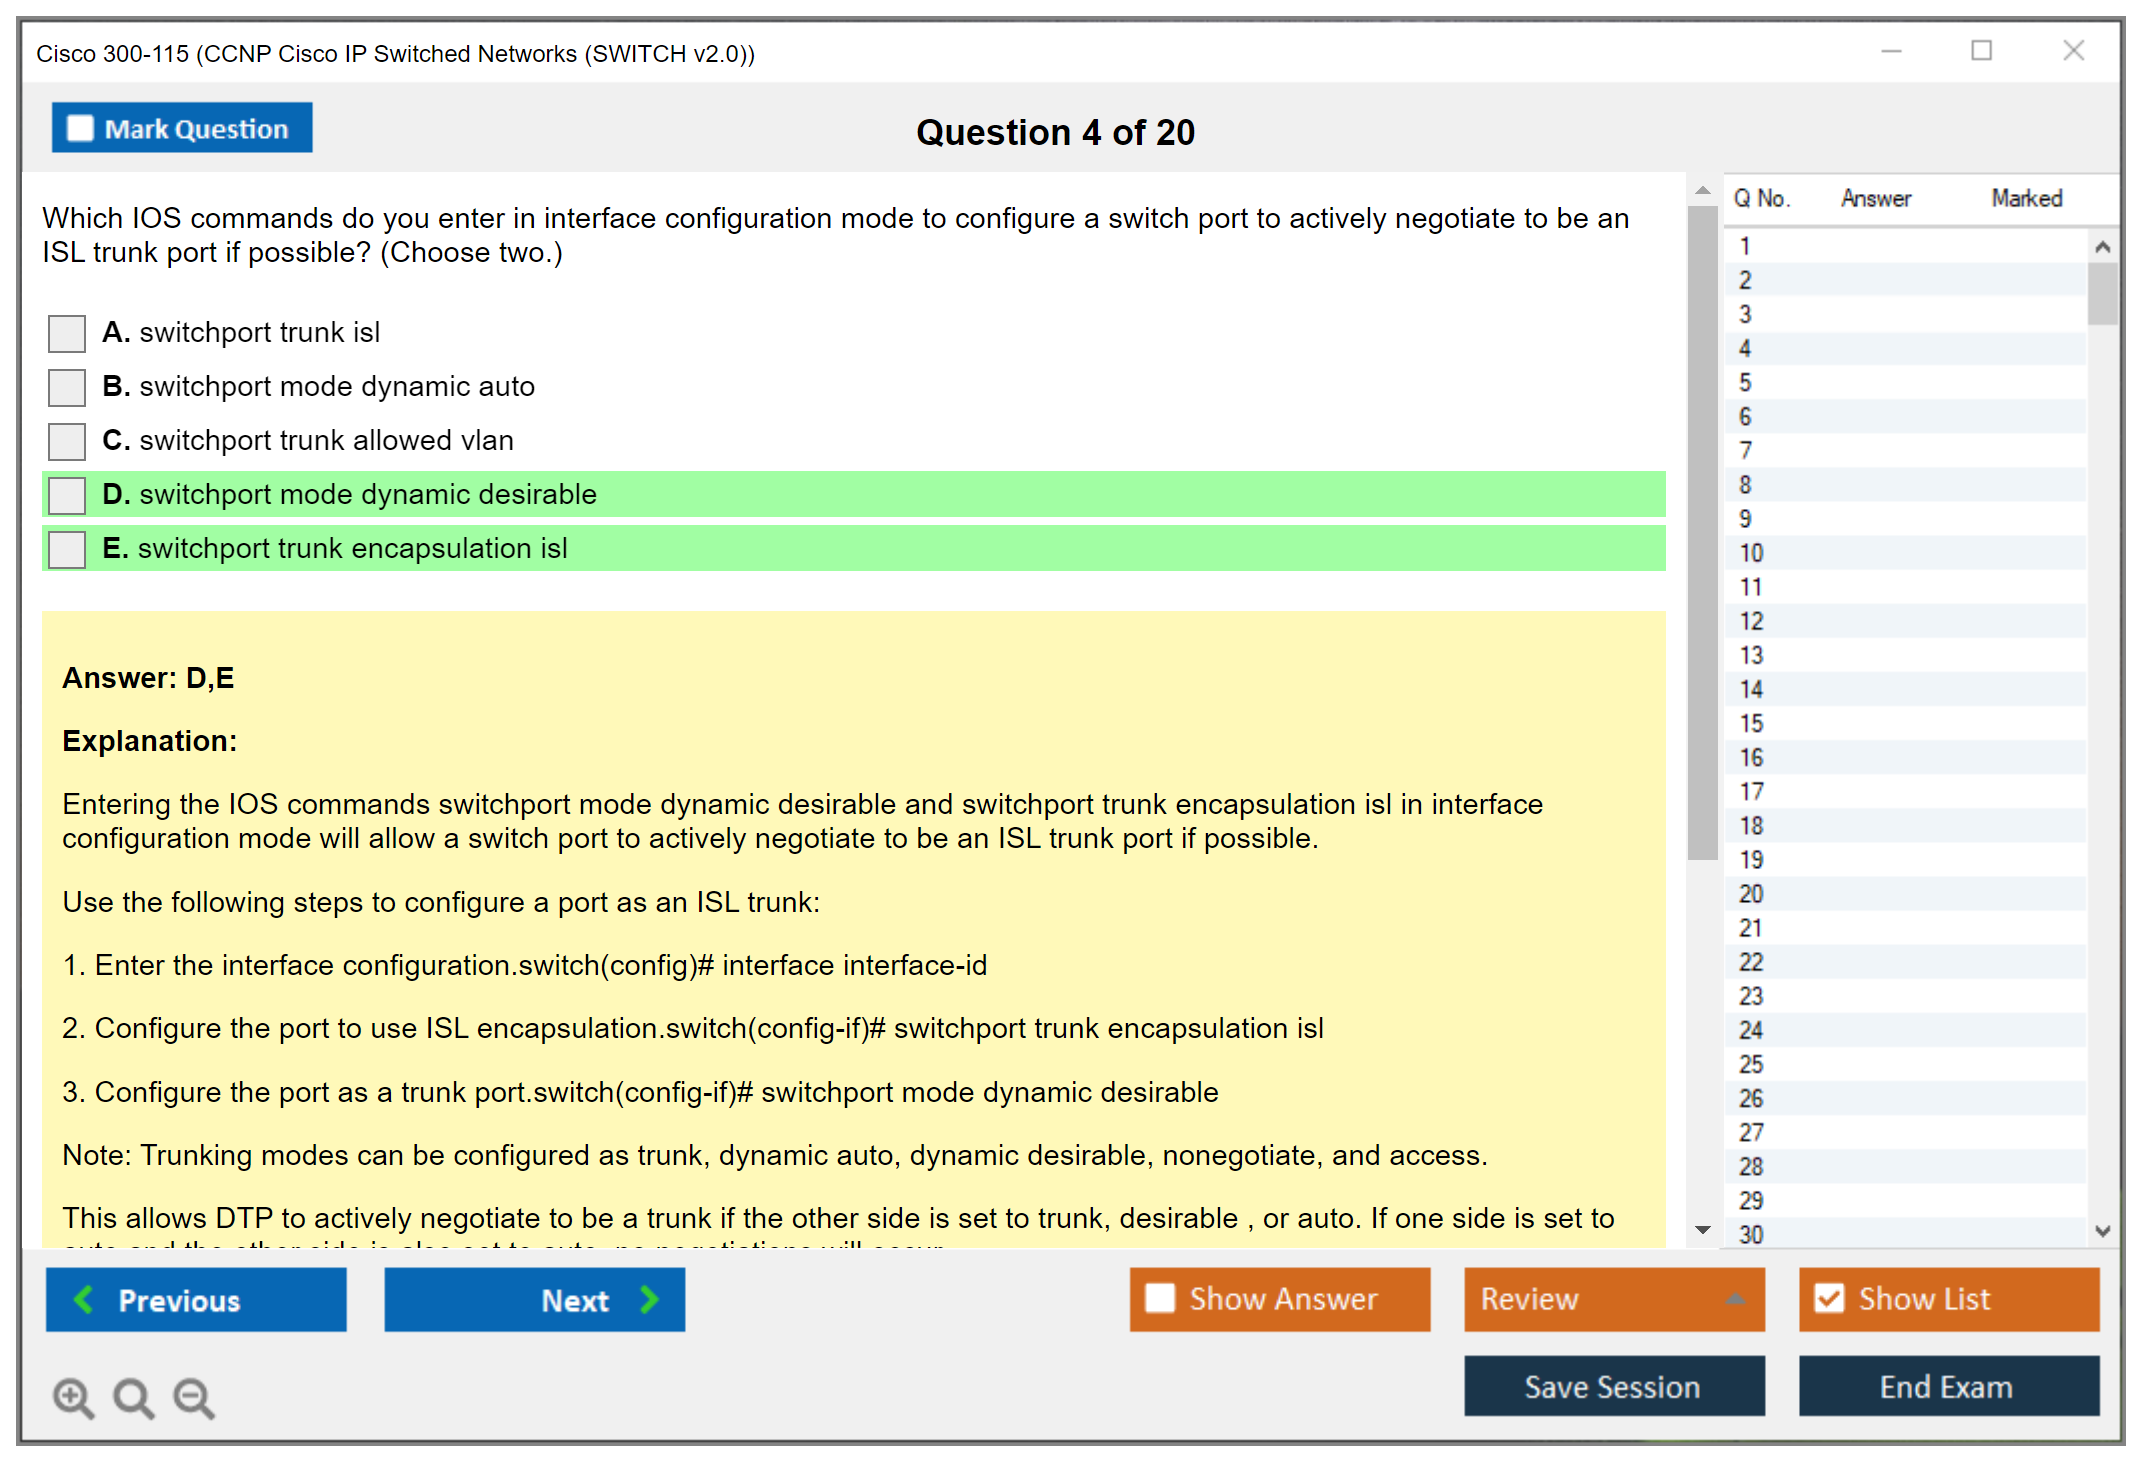Screen dimensions: 2150x1470
Task: Check option A switchport trunk isl
Action: click(x=67, y=333)
